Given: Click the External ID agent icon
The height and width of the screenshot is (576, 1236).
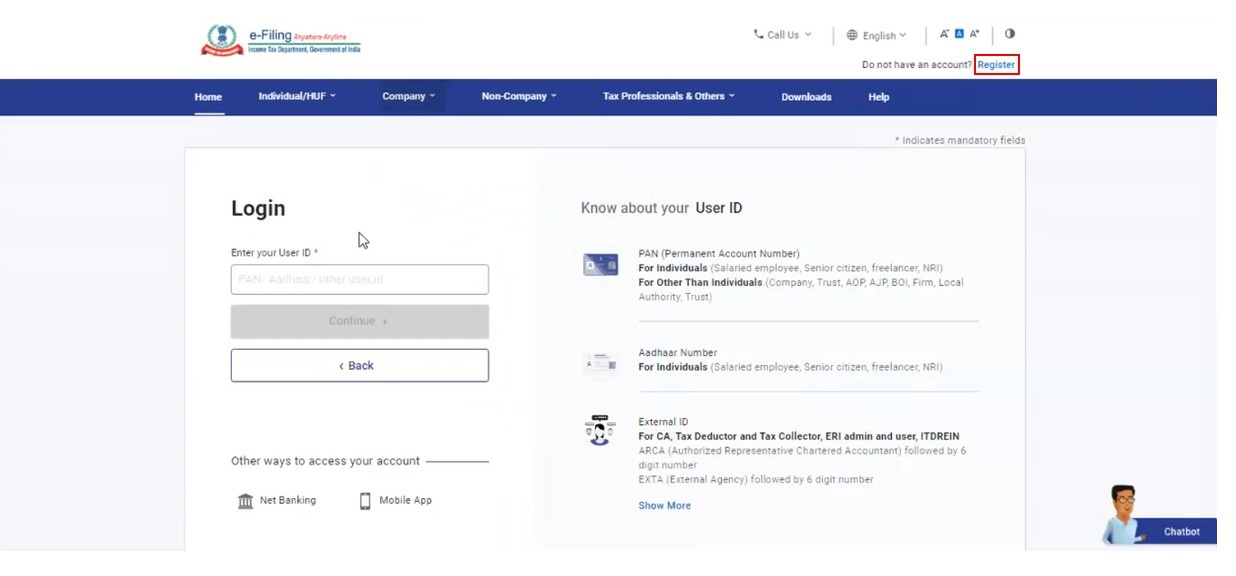Looking at the screenshot, I should pos(600,430).
